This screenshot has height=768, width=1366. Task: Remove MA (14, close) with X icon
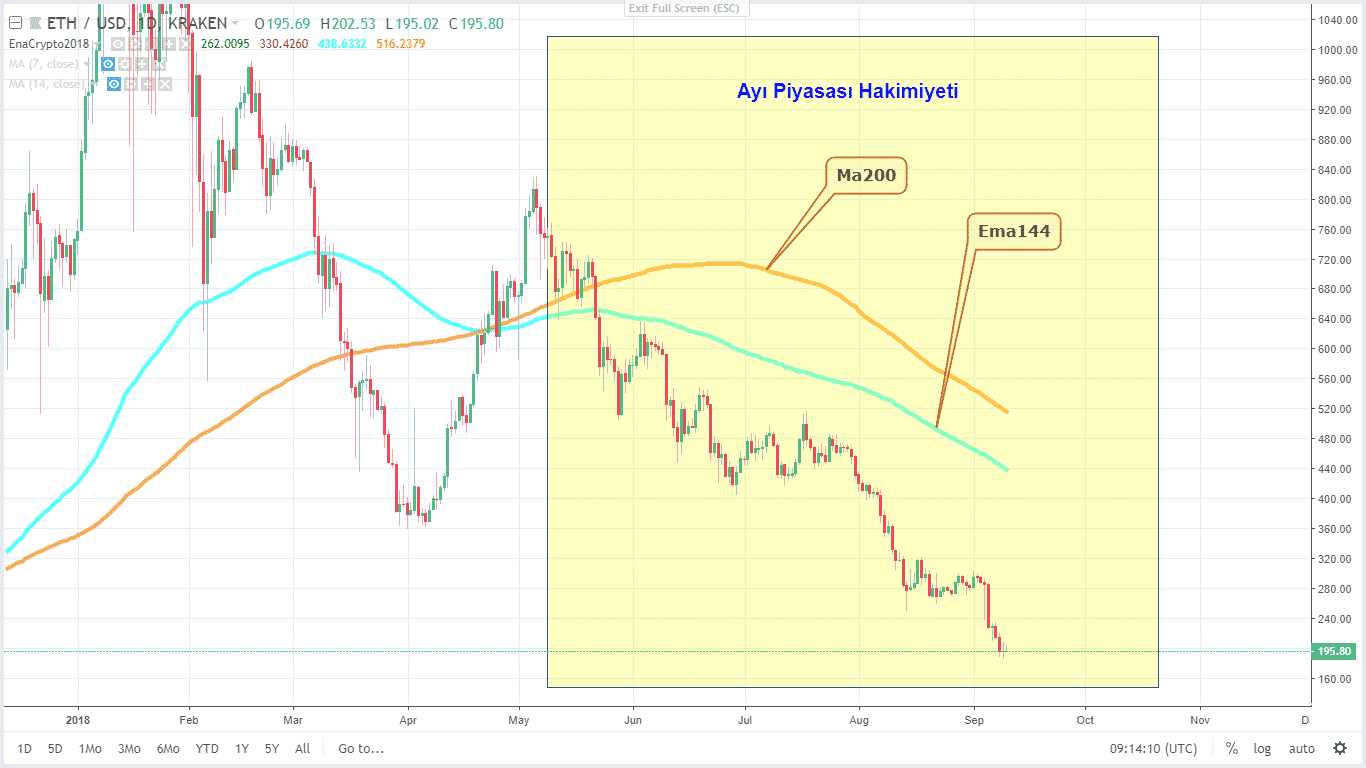(x=165, y=84)
